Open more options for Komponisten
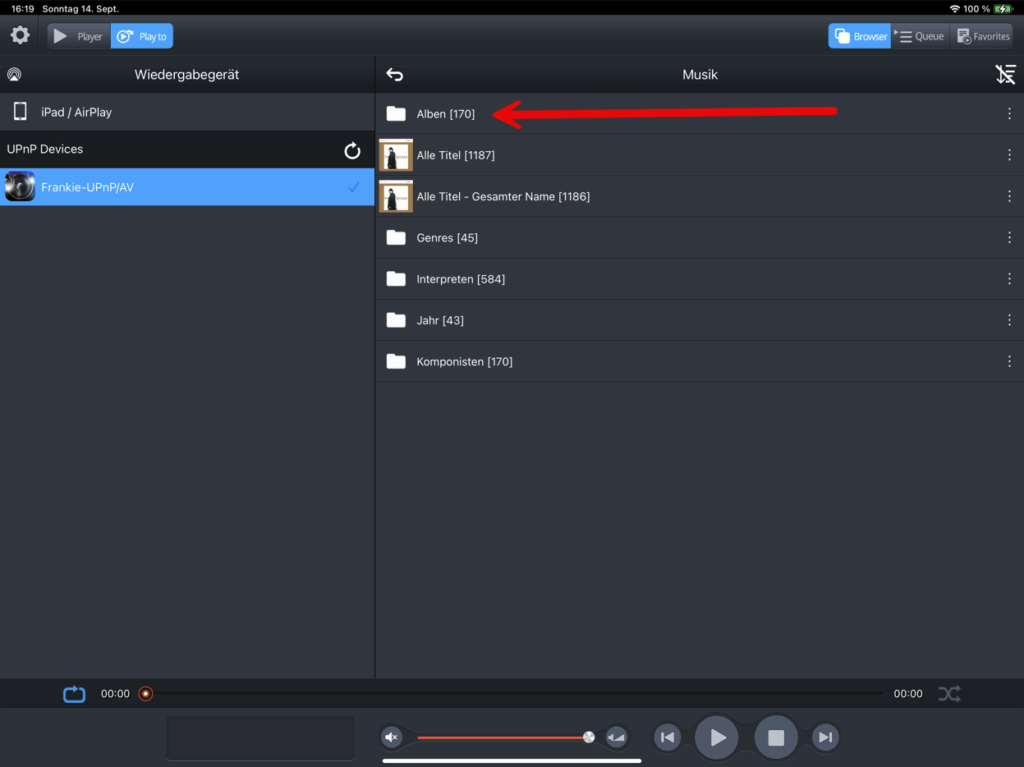Screen dimensions: 1024x767 point(1009,361)
